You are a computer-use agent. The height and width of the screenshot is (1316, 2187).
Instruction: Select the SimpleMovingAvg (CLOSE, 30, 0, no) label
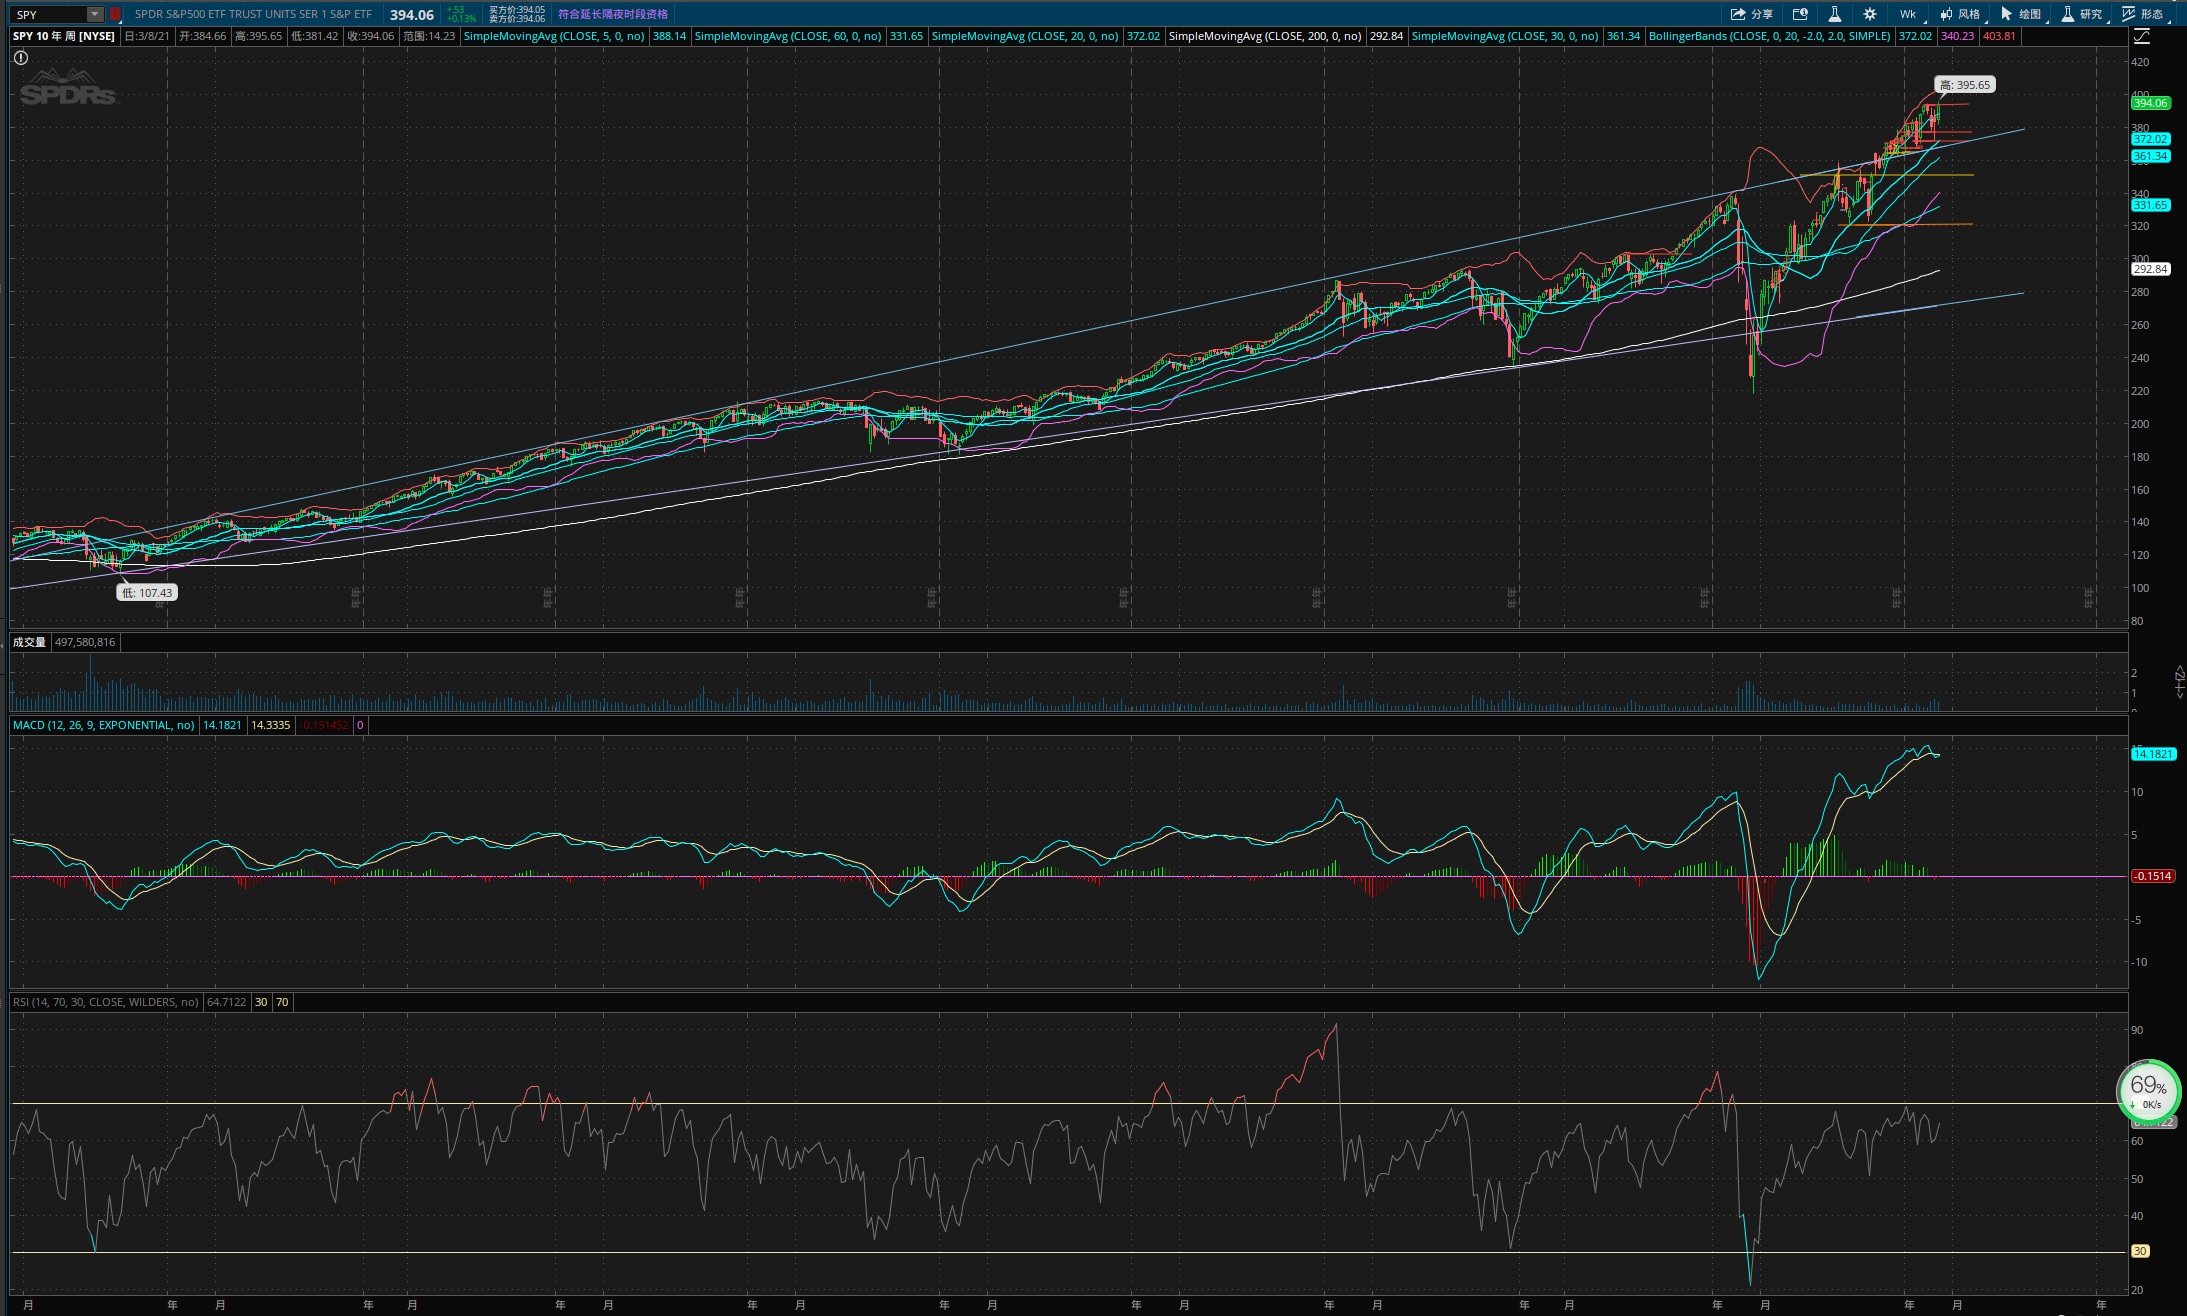coord(1505,36)
